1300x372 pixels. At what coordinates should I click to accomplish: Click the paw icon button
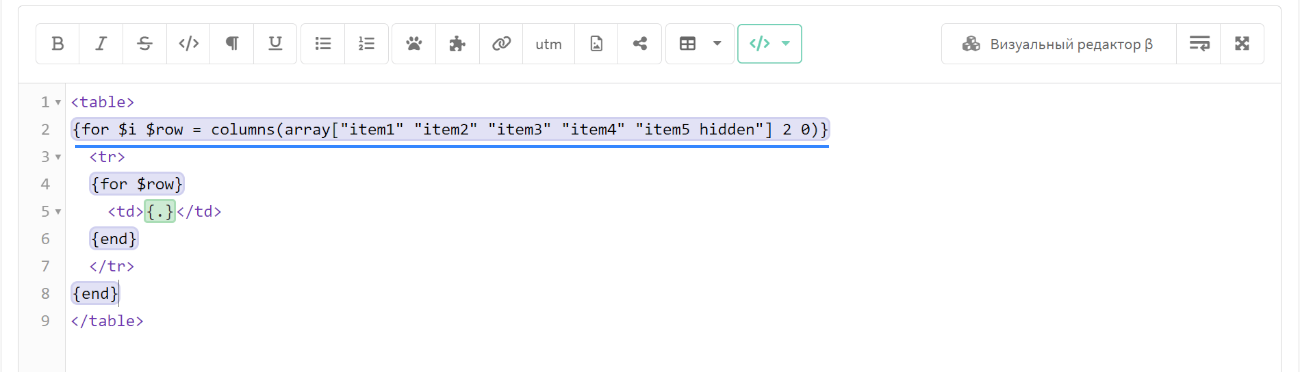[x=414, y=44]
